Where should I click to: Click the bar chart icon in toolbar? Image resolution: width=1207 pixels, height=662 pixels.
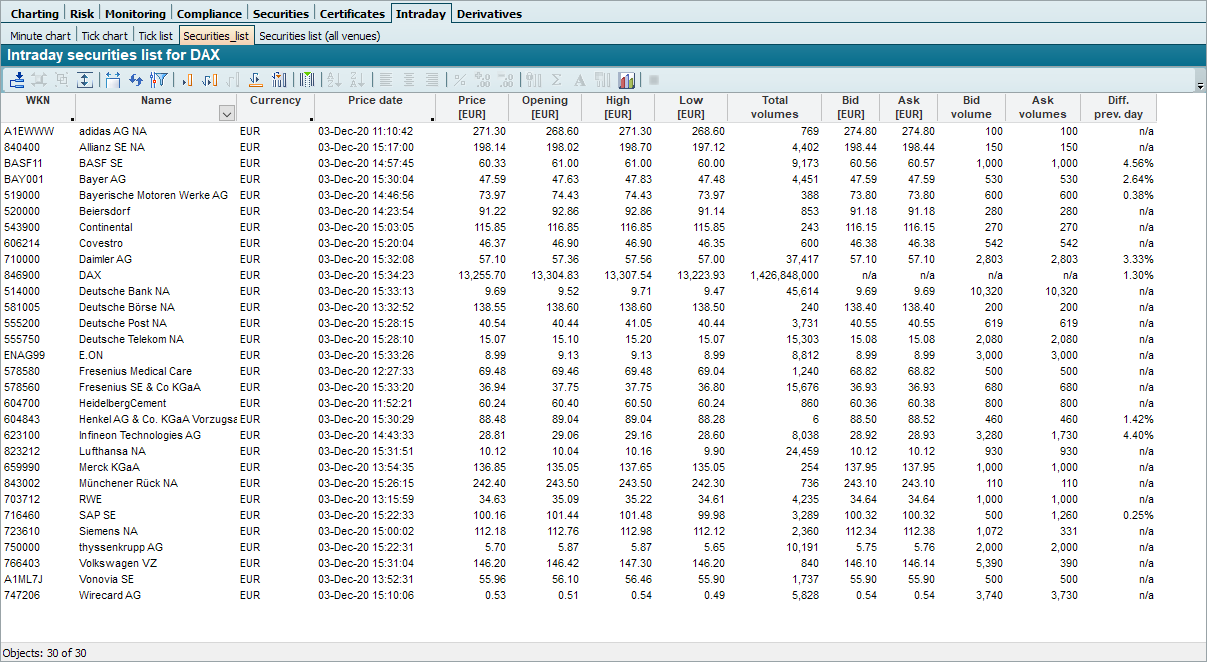click(627, 80)
